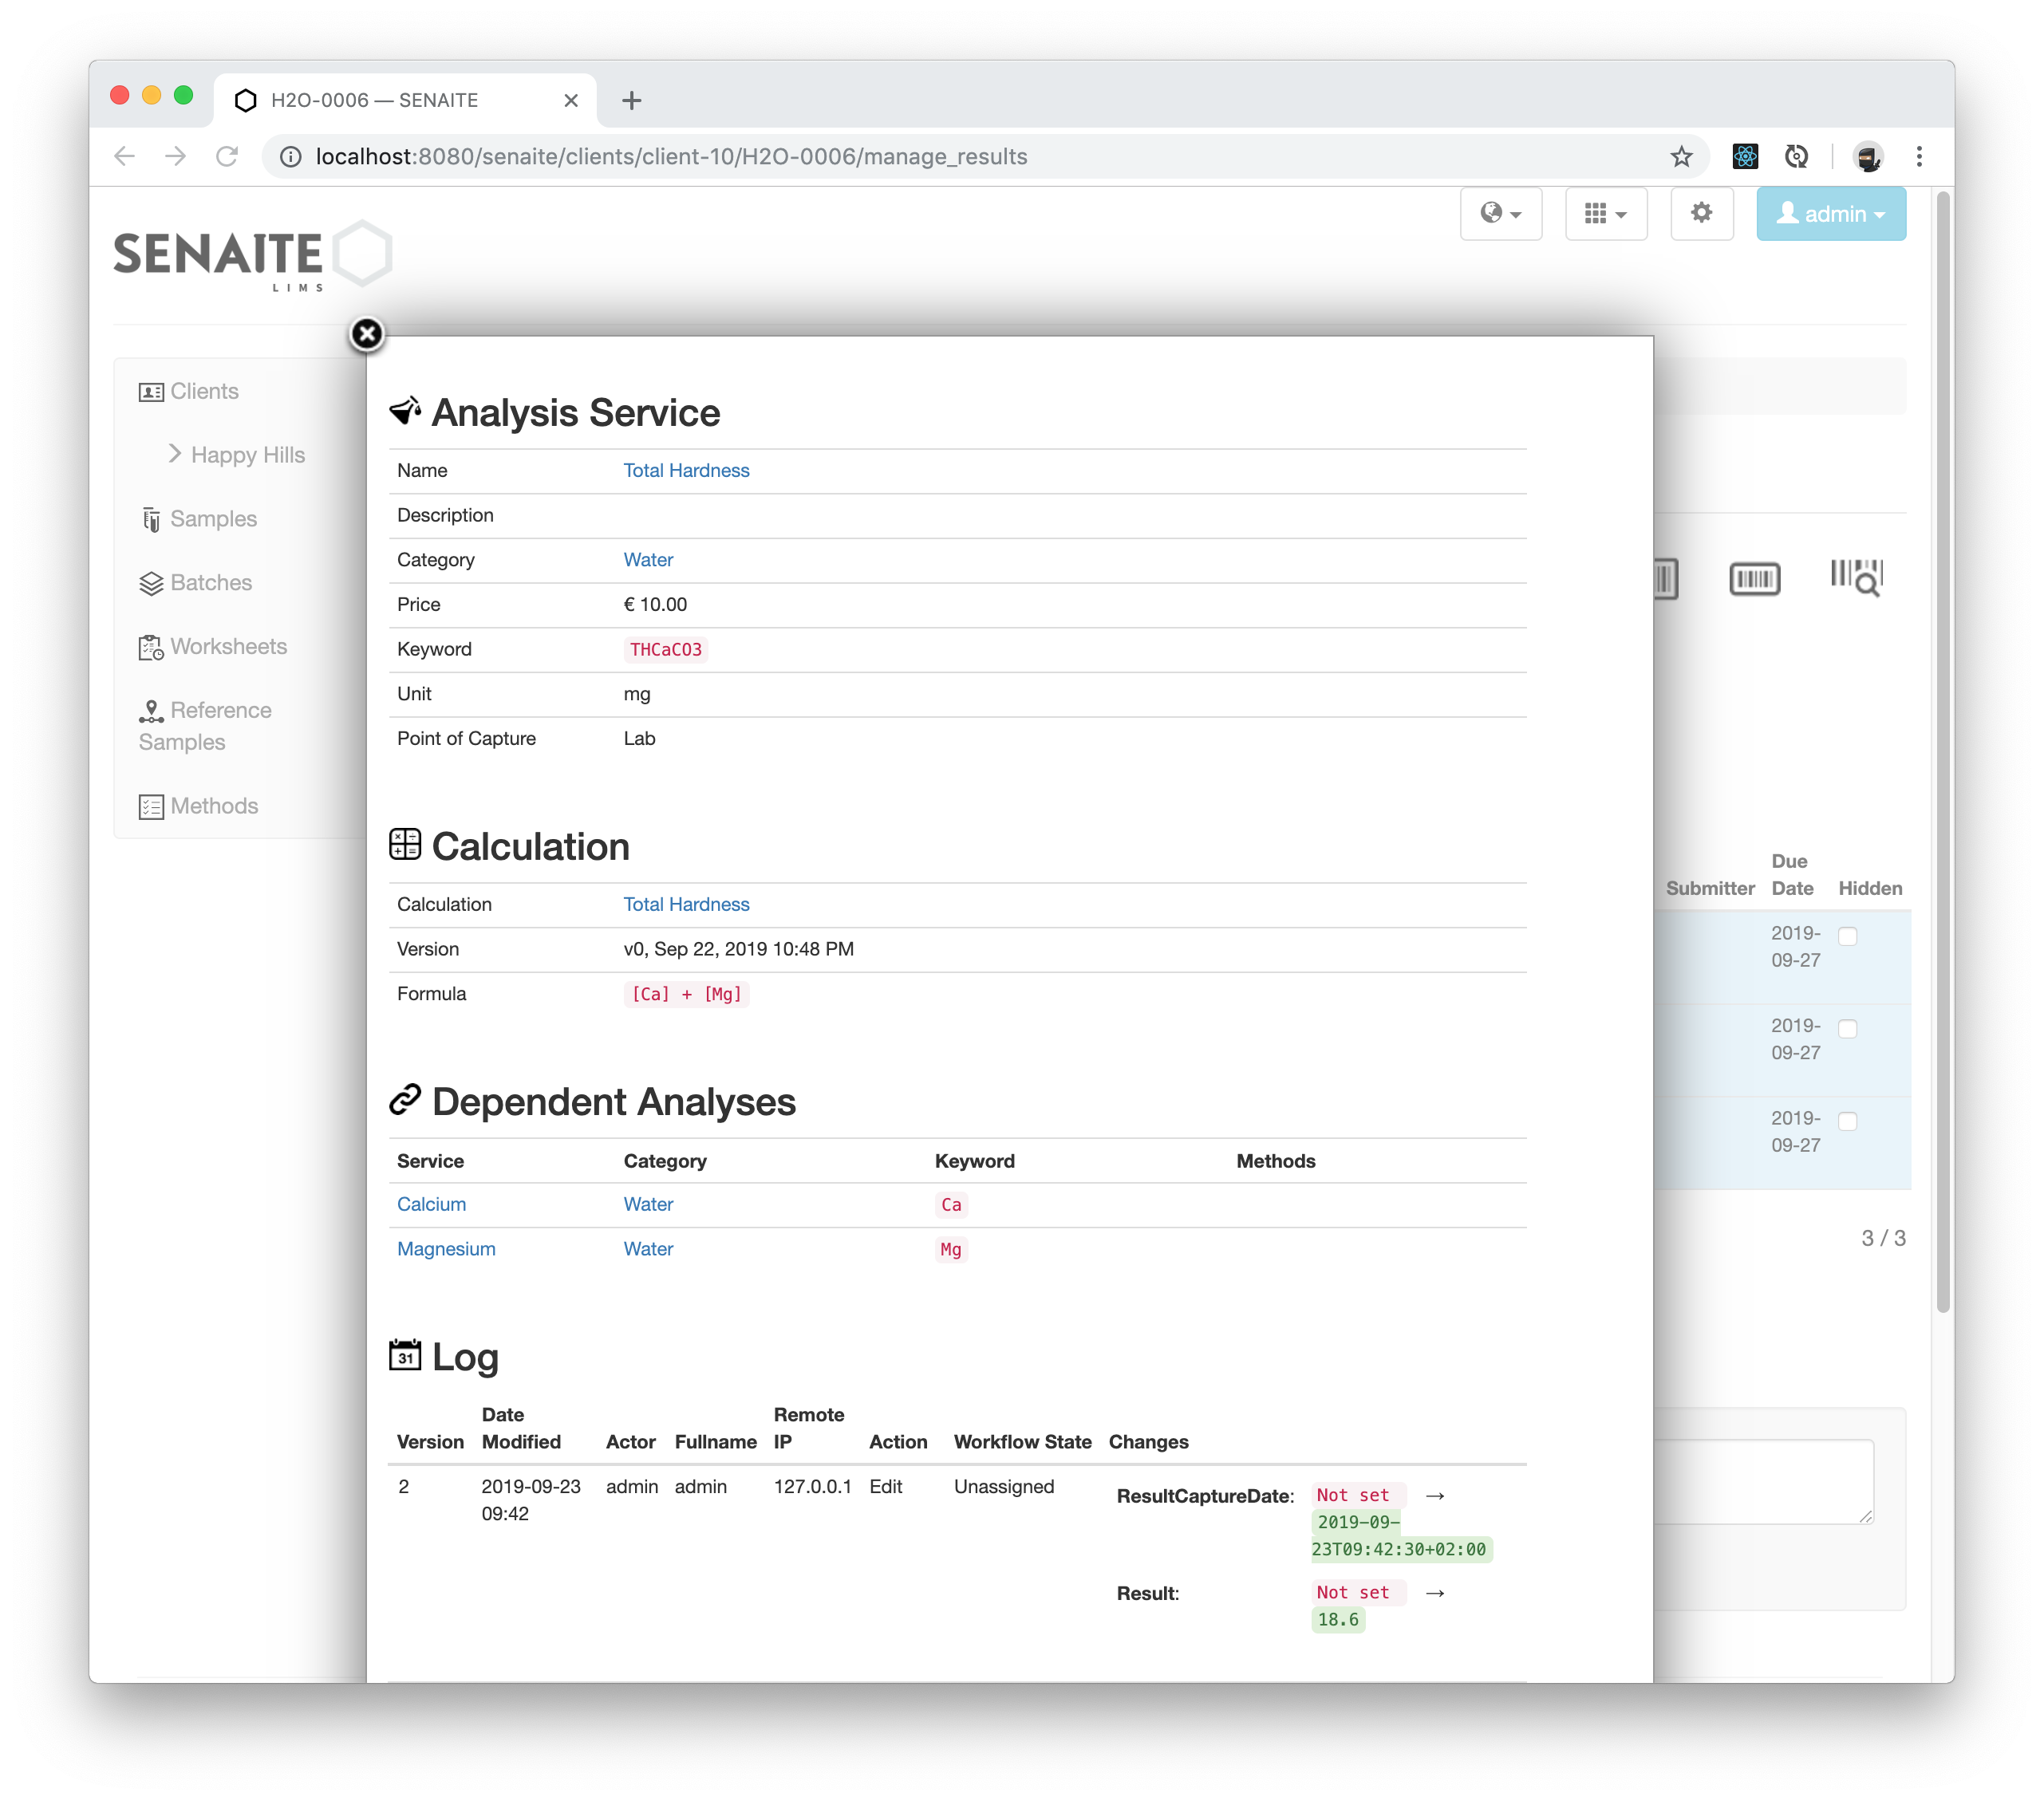Tick the first row's Hidden checkbox
This screenshot has width=2044, height=1801.
[x=1847, y=936]
